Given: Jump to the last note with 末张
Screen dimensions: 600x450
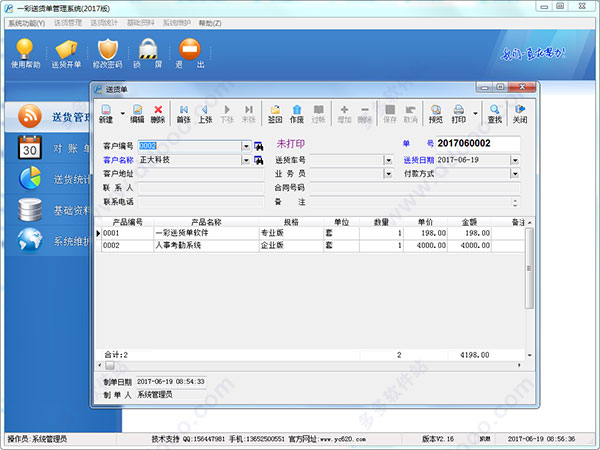Looking at the screenshot, I should pos(249,114).
